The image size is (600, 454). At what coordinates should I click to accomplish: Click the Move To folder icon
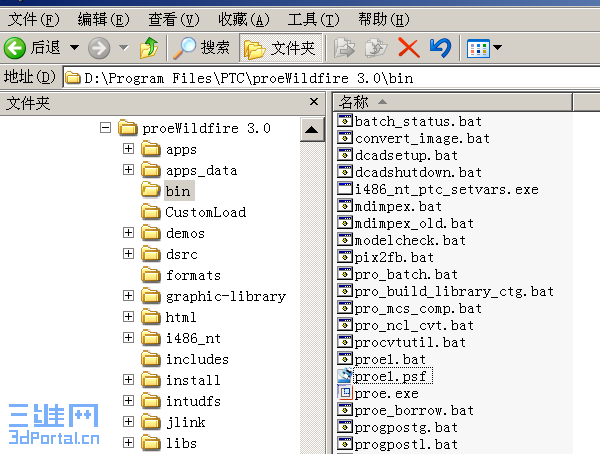(x=344, y=48)
